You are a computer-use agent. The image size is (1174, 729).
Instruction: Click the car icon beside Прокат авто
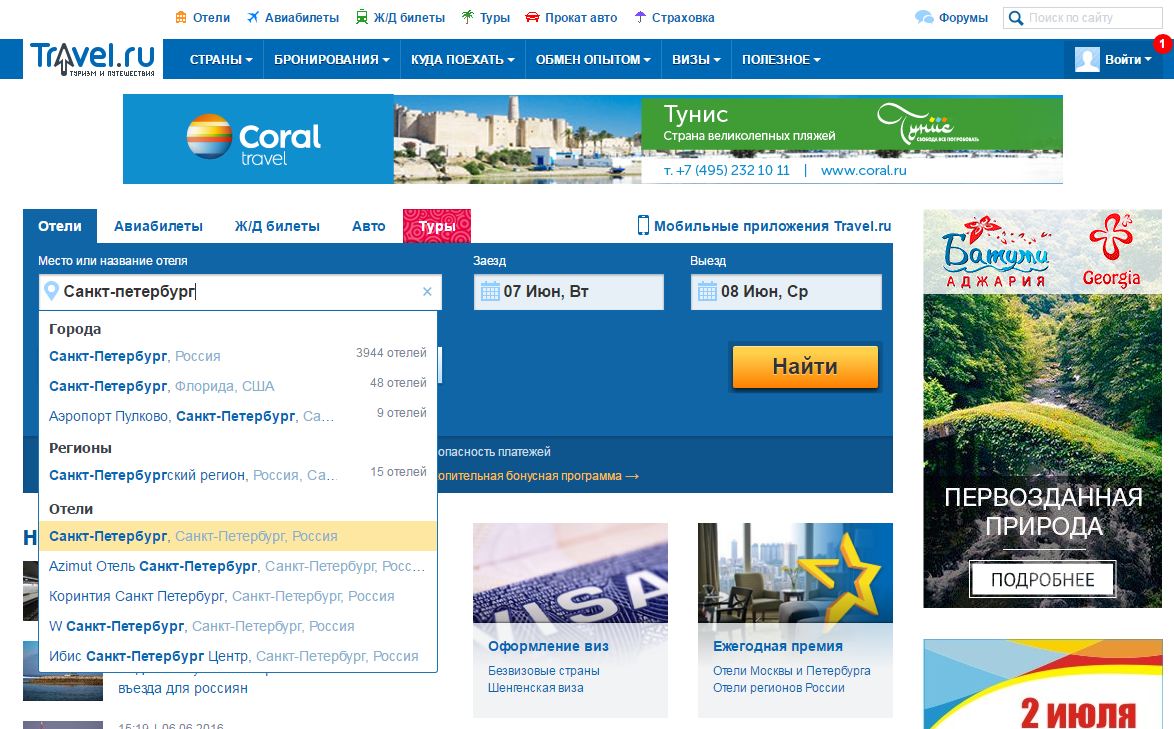click(x=532, y=17)
